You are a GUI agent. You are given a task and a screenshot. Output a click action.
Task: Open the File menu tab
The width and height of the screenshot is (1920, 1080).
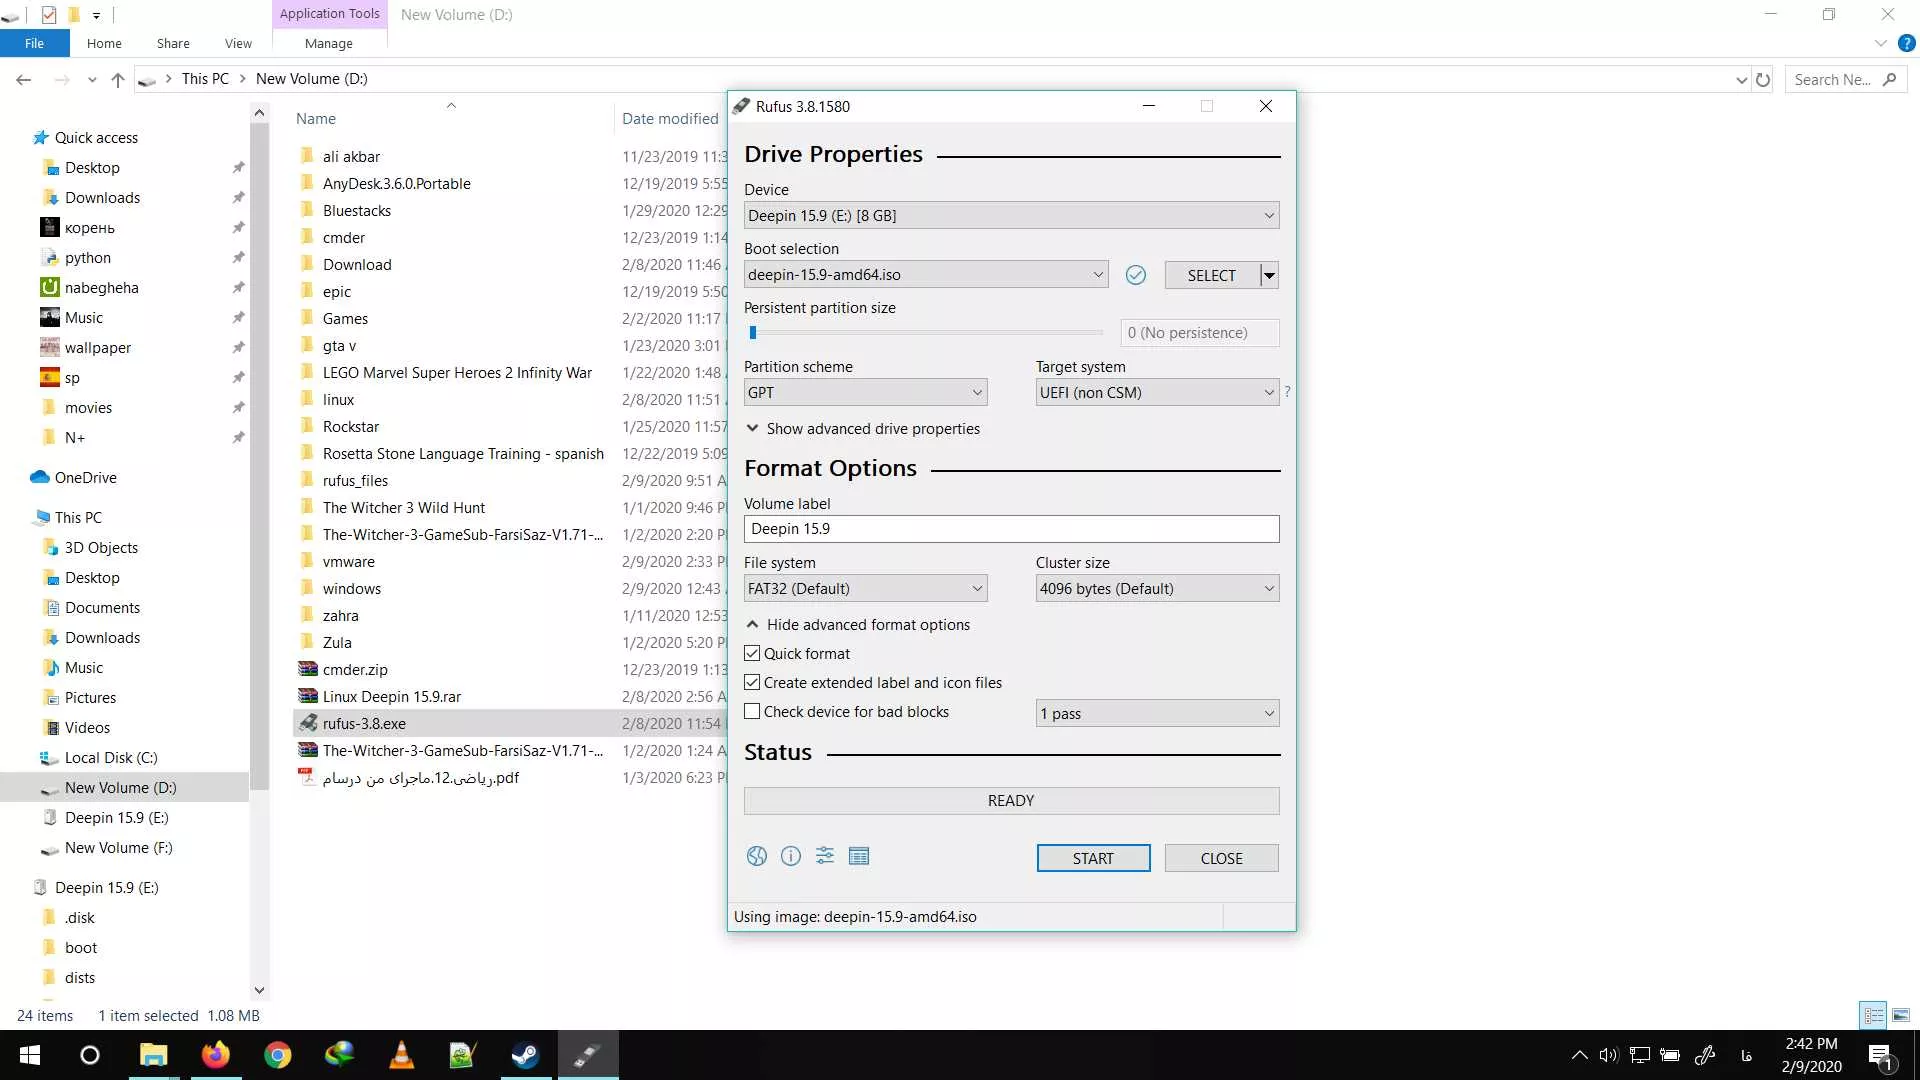[x=34, y=43]
